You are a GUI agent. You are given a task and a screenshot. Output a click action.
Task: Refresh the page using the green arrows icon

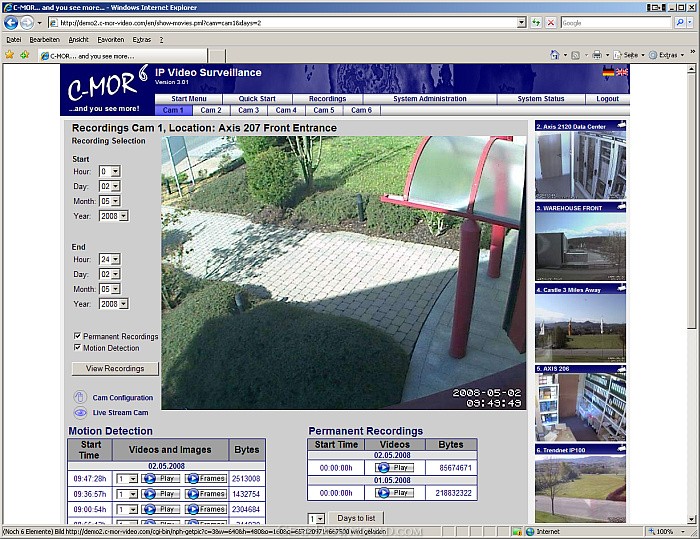536,23
